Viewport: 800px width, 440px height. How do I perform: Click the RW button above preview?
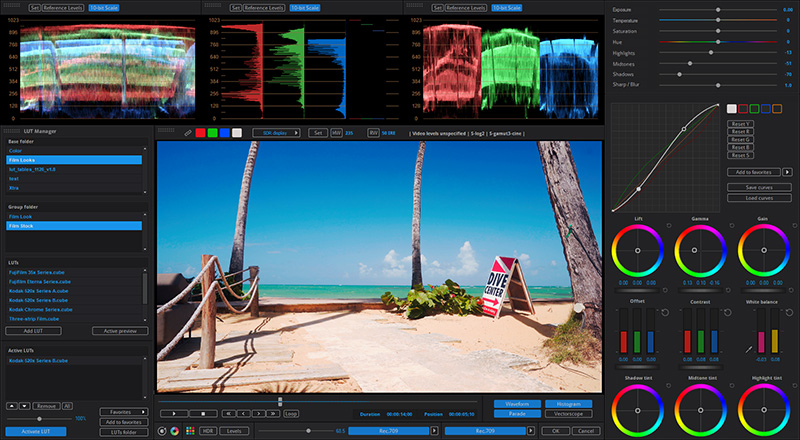[373, 133]
